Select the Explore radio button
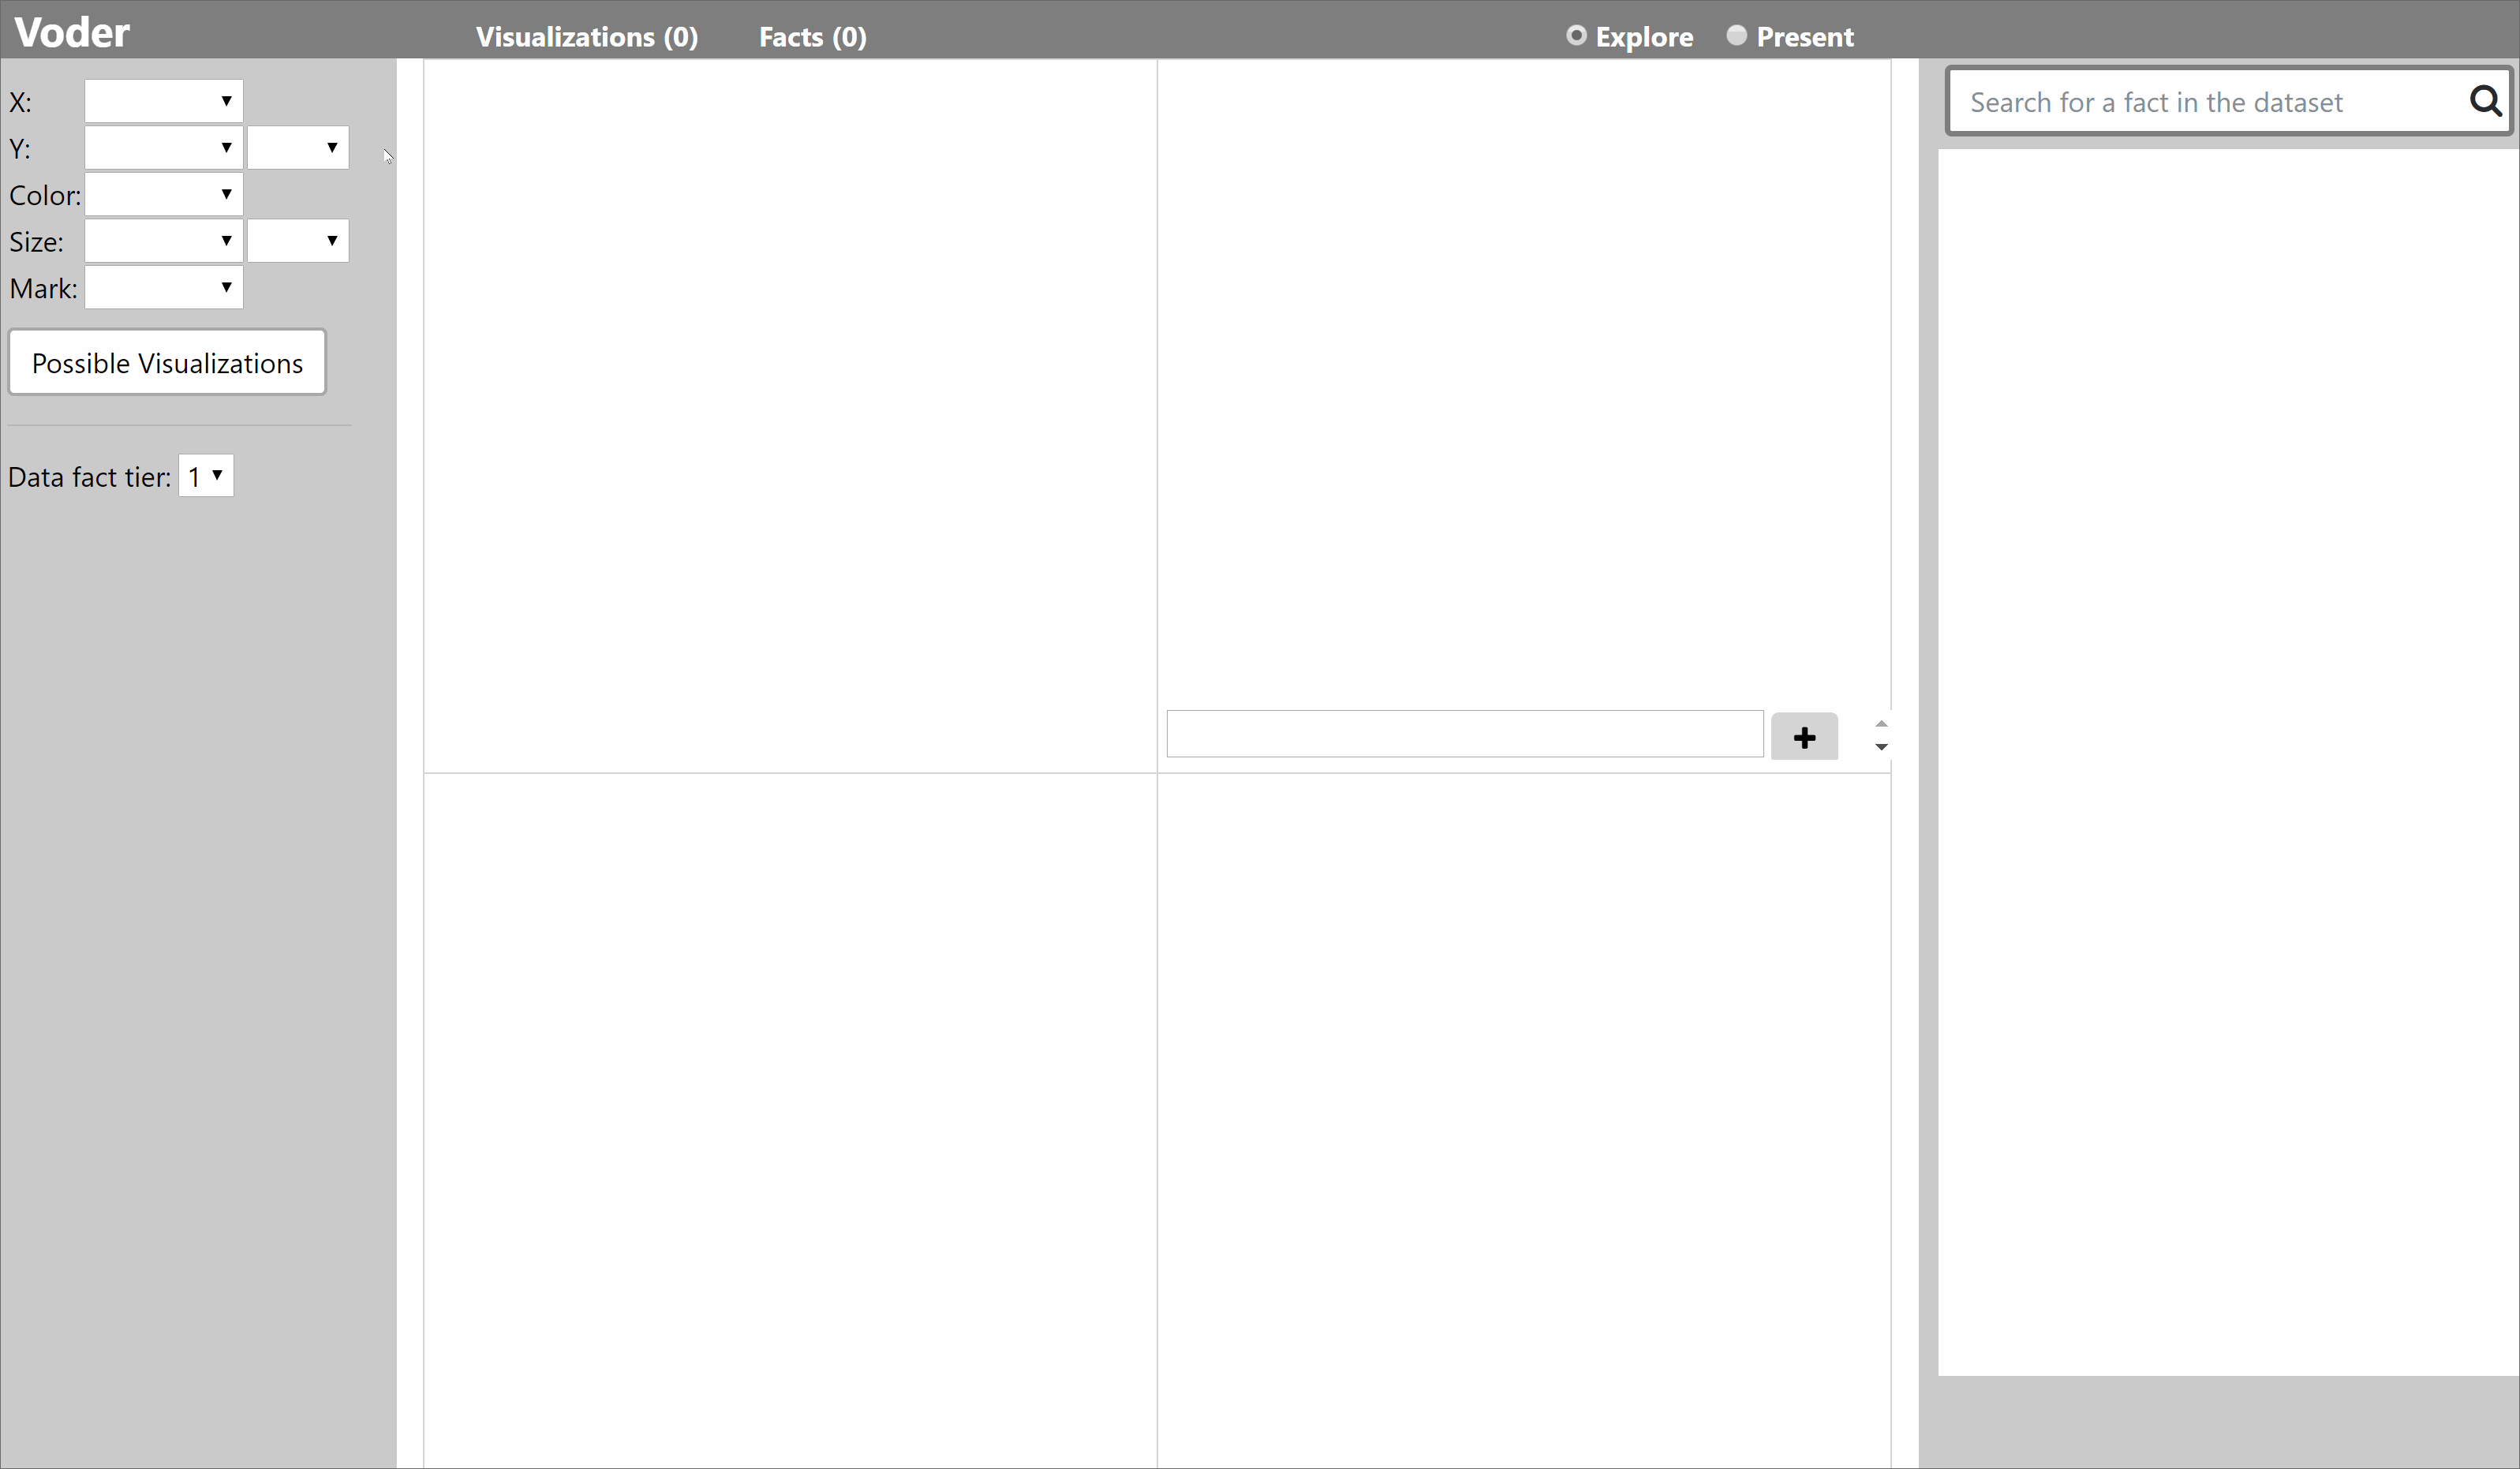The height and width of the screenshot is (1469, 2520). tap(1576, 36)
